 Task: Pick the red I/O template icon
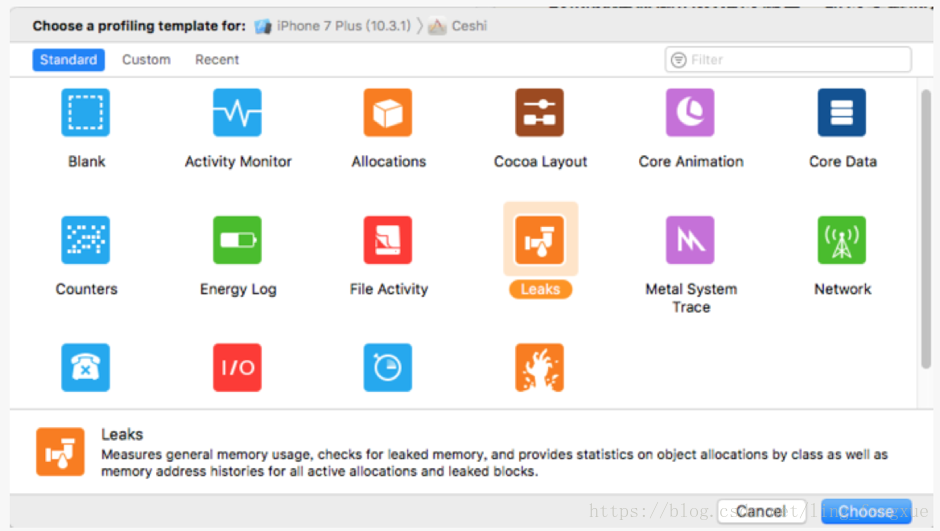click(237, 367)
